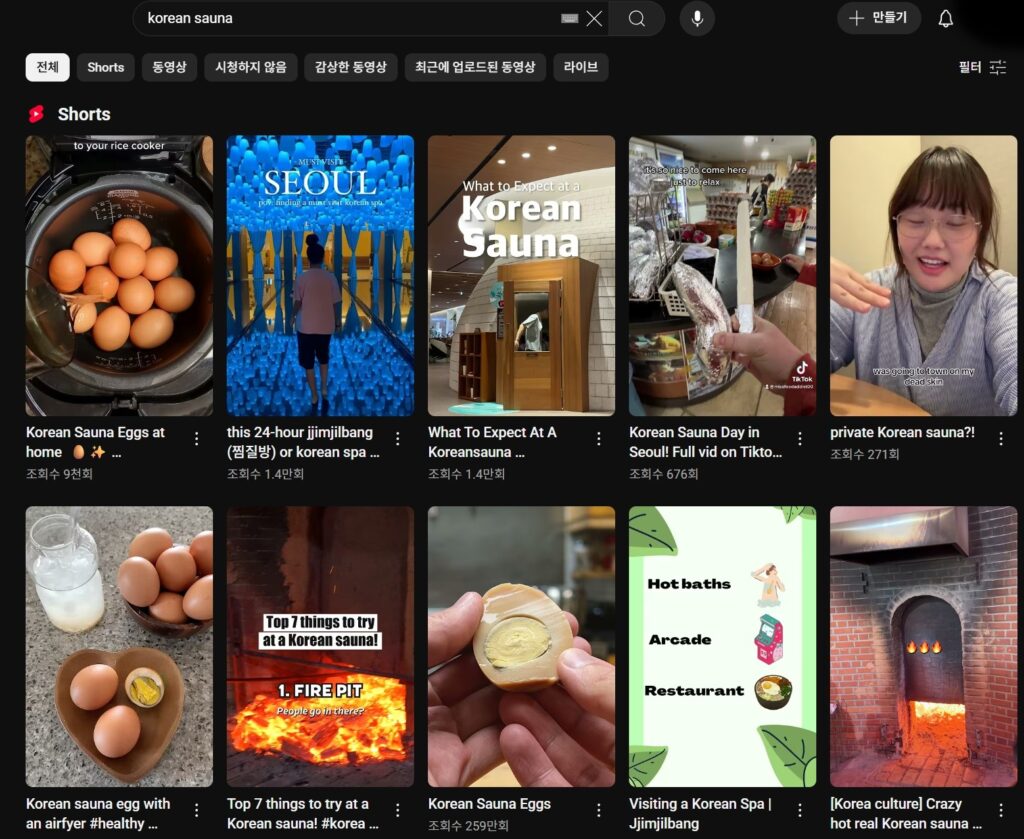
Task: Select the Shorts filter chip
Action: point(105,67)
